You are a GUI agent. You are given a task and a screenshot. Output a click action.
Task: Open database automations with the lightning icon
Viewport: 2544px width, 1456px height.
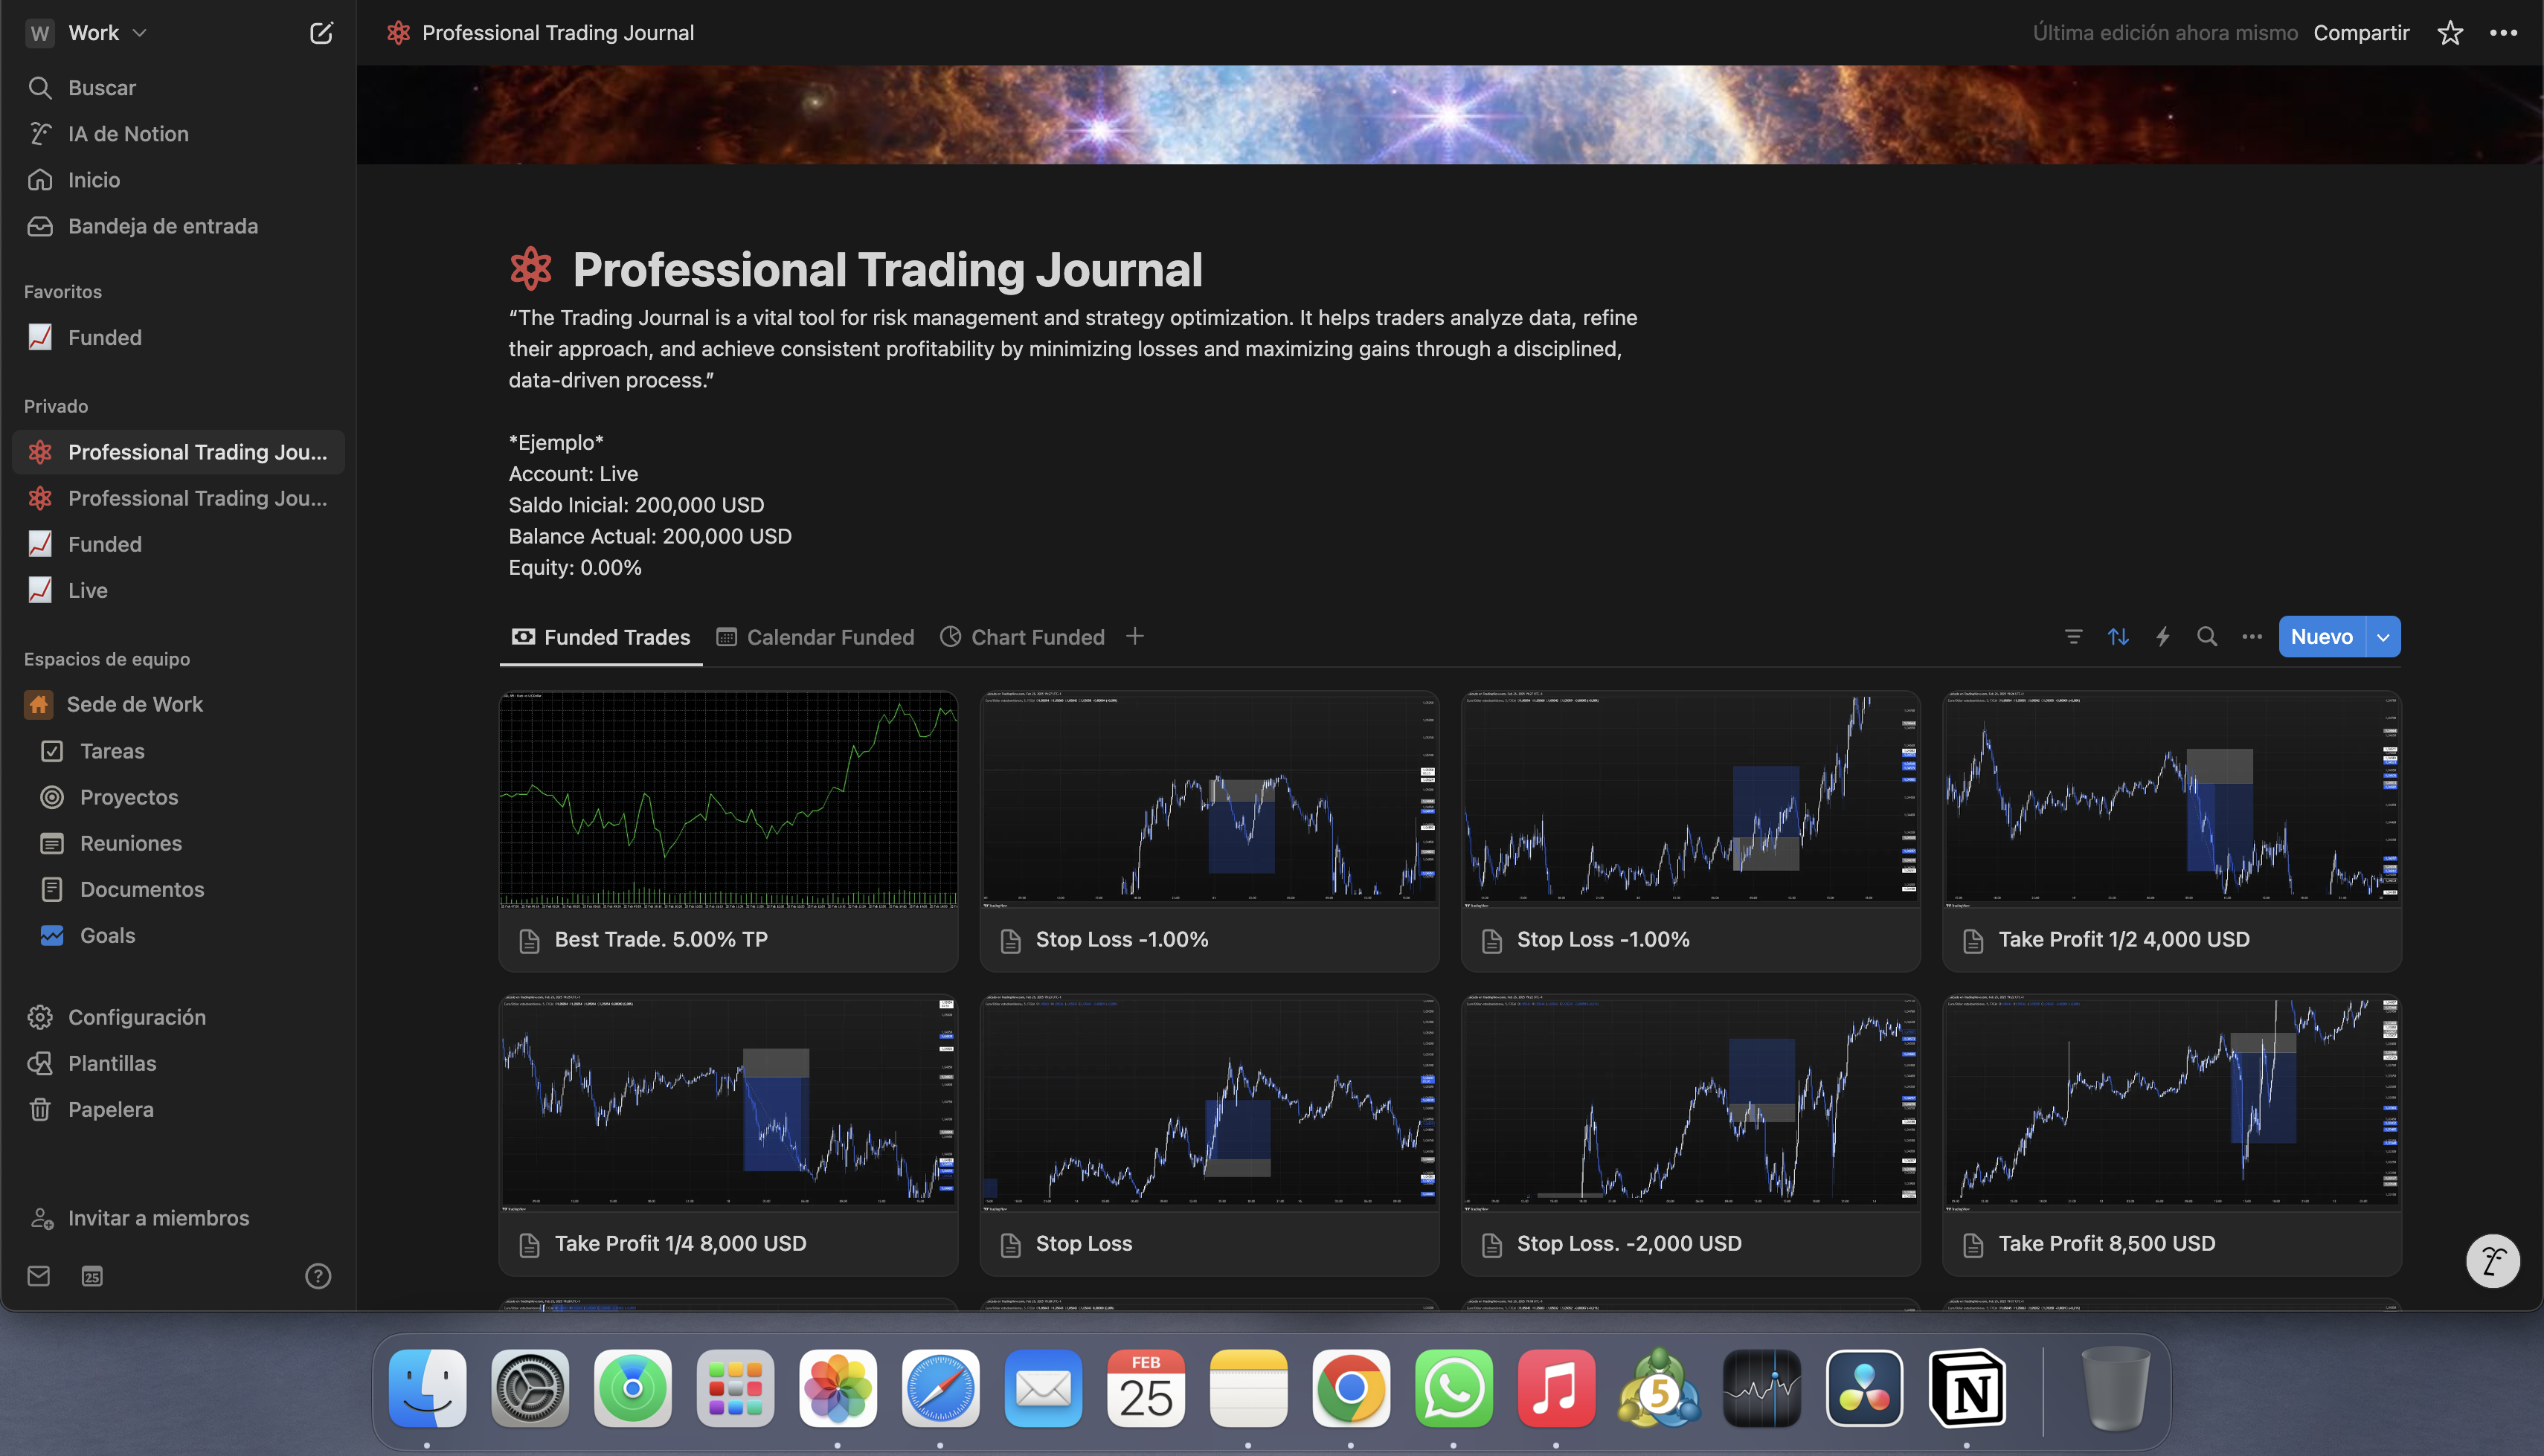[2162, 636]
